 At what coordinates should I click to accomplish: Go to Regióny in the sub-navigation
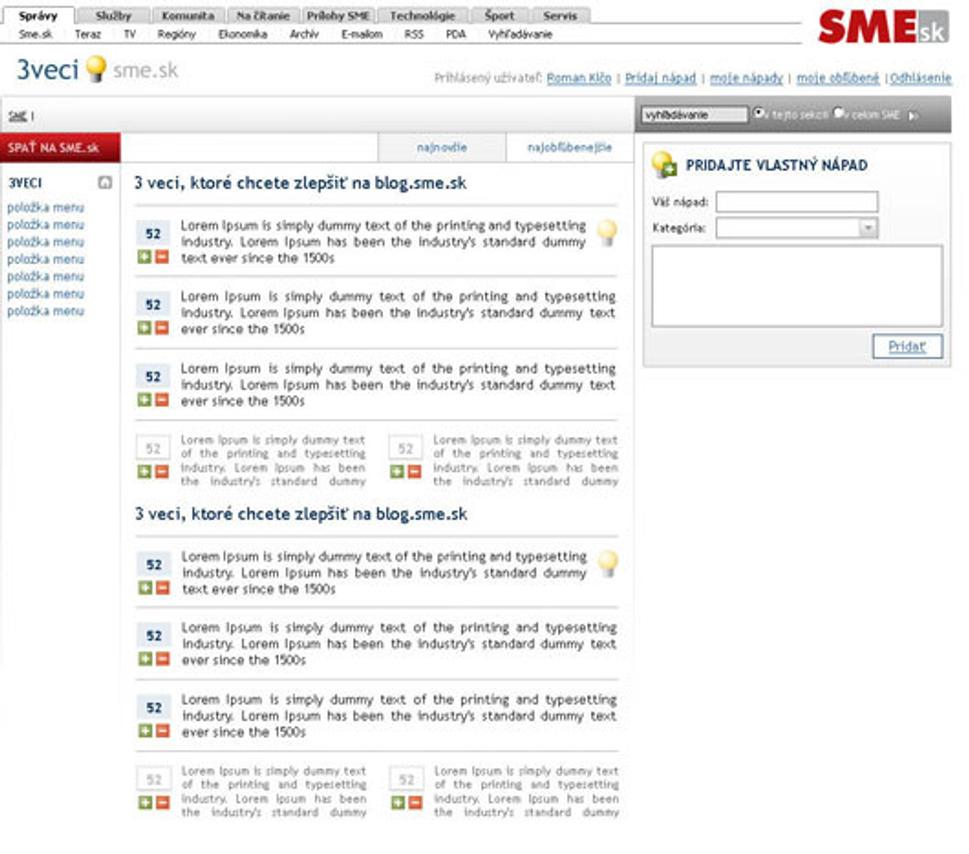176,35
